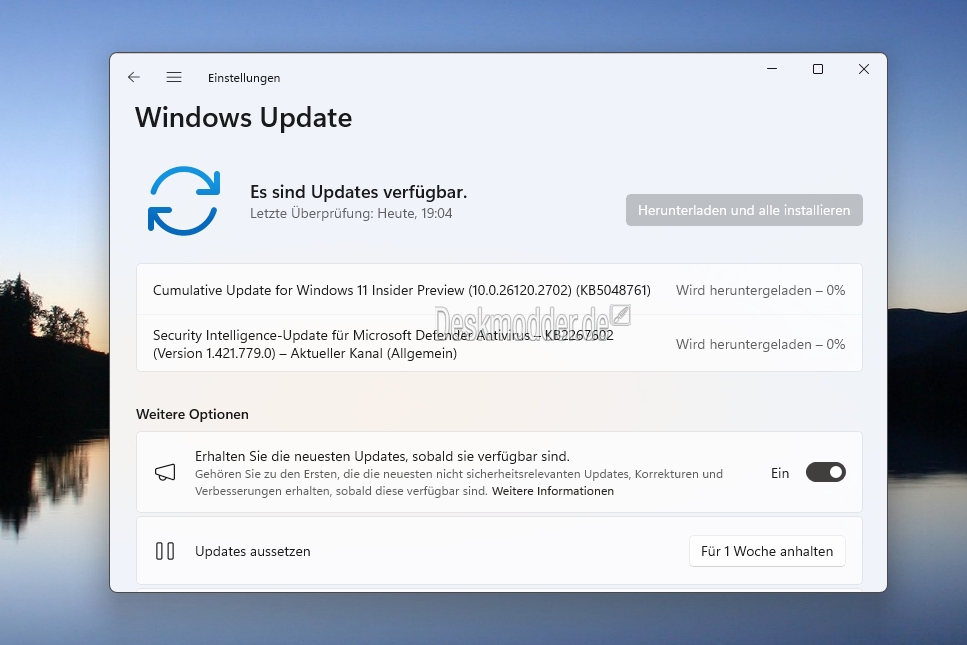Go back with the arrow icon

[134, 77]
